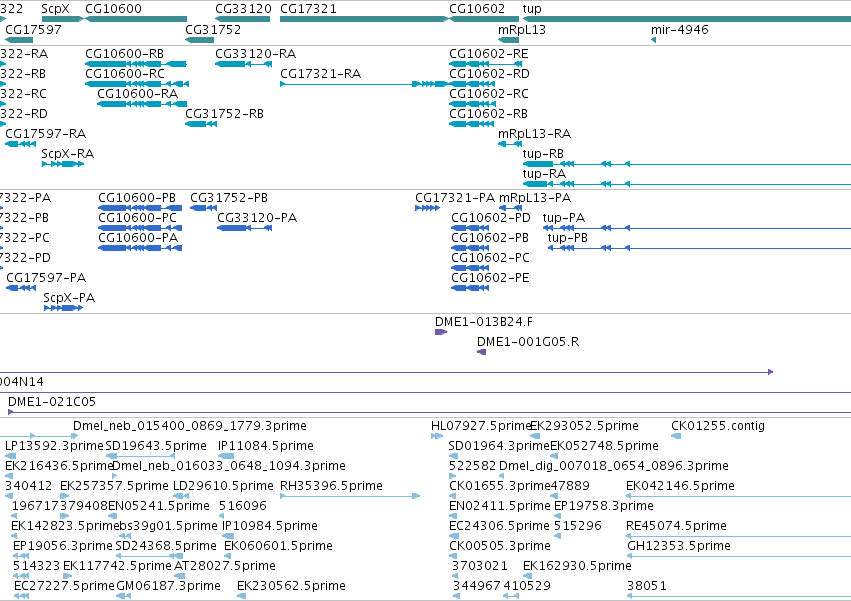
Task: Click transcript mRpL13-RA
Action: [x=534, y=134]
